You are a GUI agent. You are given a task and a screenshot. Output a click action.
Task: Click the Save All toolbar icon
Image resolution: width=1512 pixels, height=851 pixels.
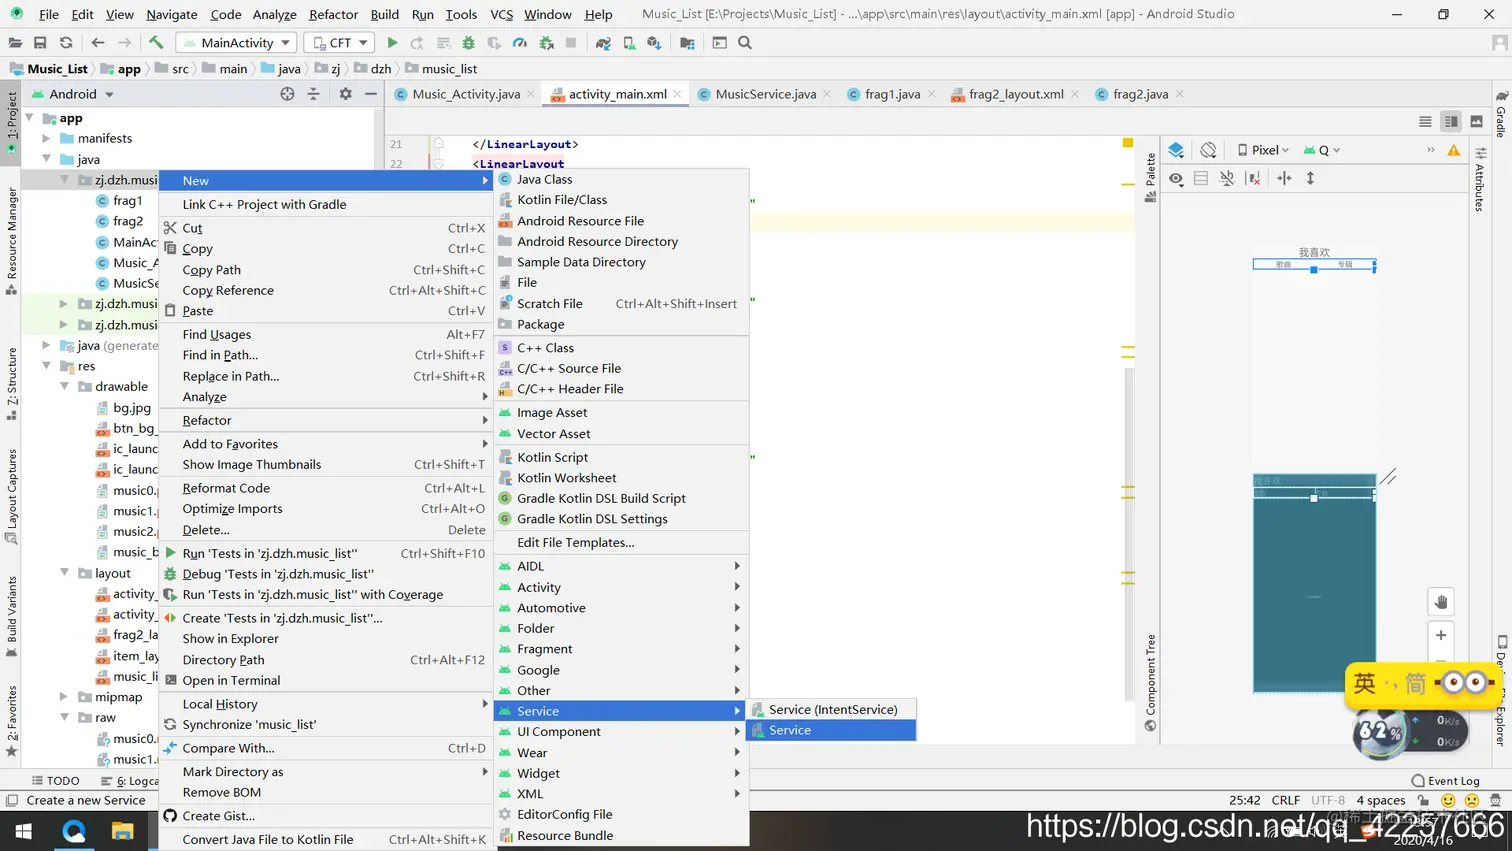[x=40, y=43]
